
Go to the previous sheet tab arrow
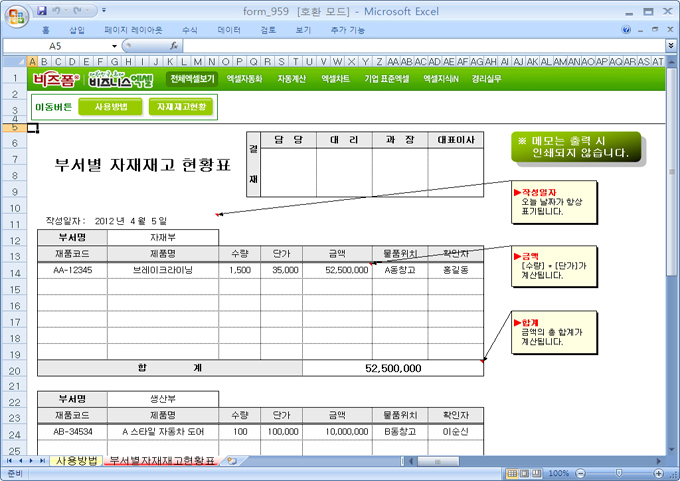click(20, 461)
